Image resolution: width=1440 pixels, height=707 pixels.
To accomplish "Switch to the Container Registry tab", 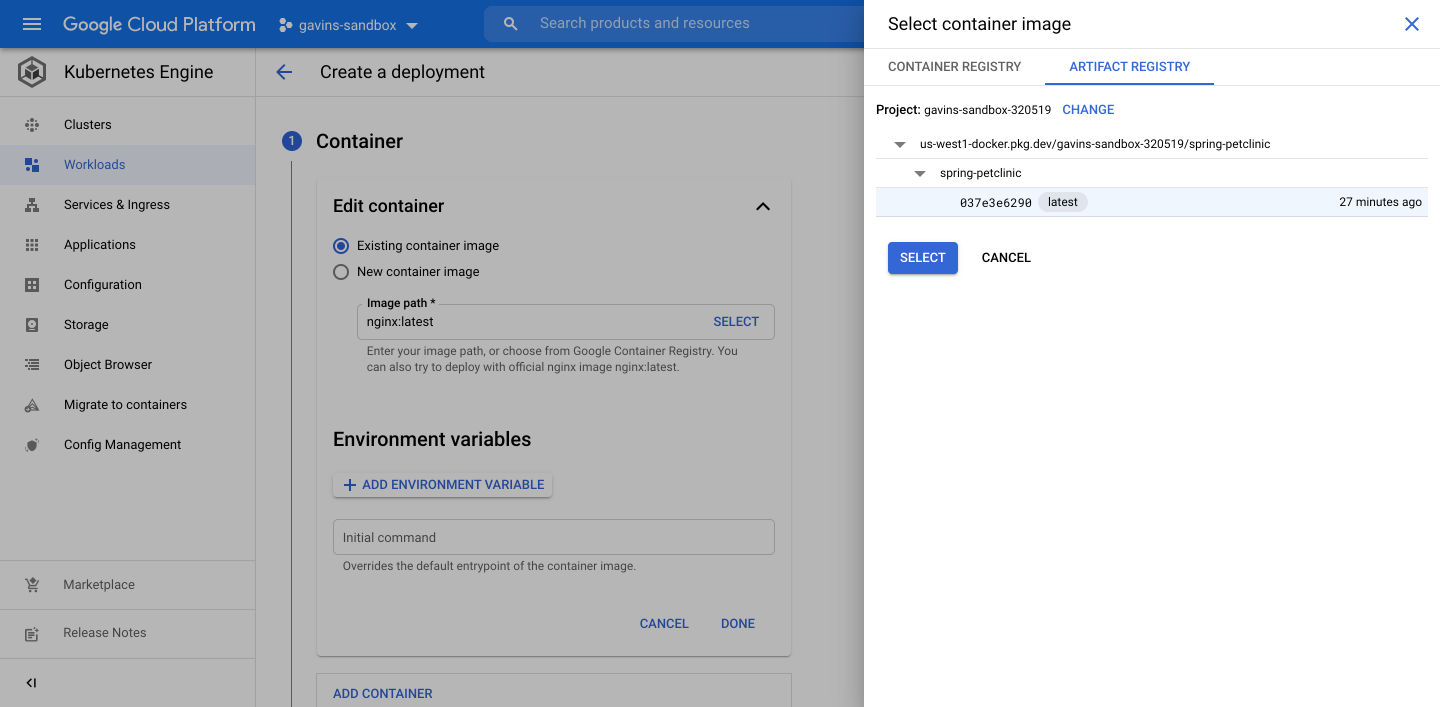I will coord(953,67).
